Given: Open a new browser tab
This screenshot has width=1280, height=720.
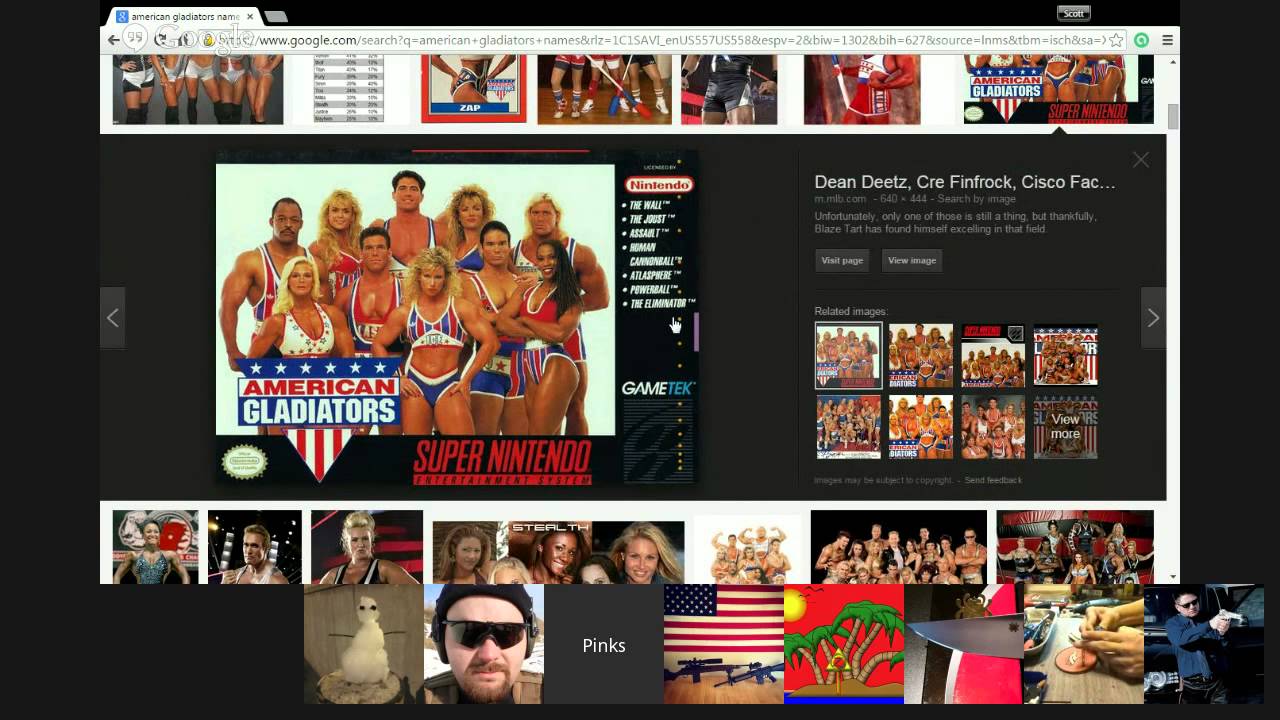Looking at the screenshot, I should 276,17.
